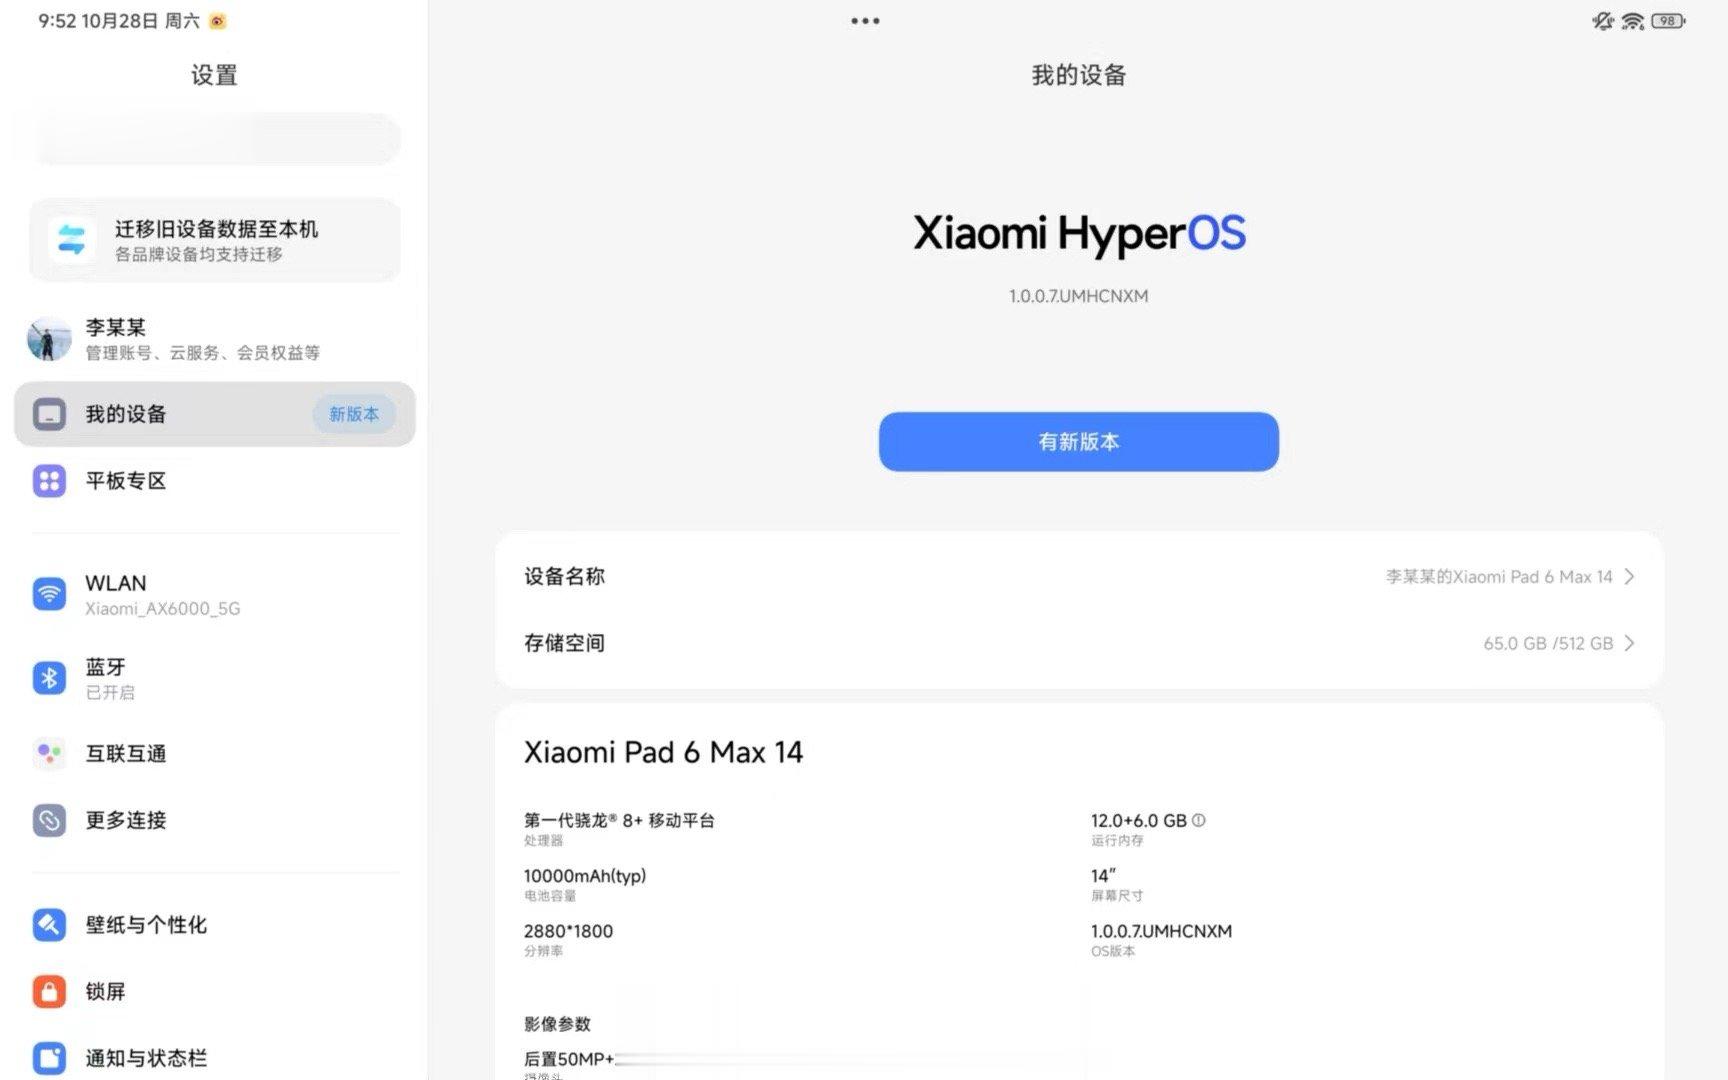Open the 互联互通 icon
The width and height of the screenshot is (1728, 1080).
coord(49,753)
